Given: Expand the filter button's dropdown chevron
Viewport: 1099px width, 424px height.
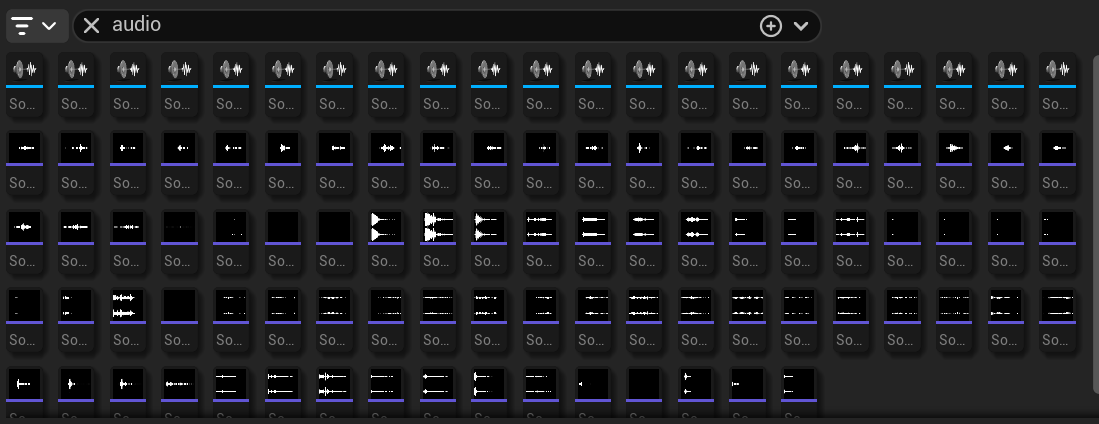Looking at the screenshot, I should [x=49, y=26].
